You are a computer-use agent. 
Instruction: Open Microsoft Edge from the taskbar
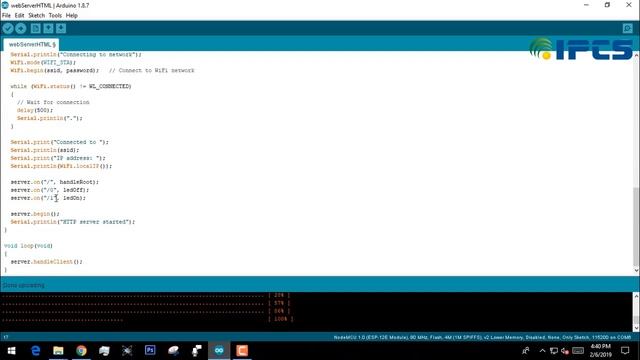click(36, 351)
